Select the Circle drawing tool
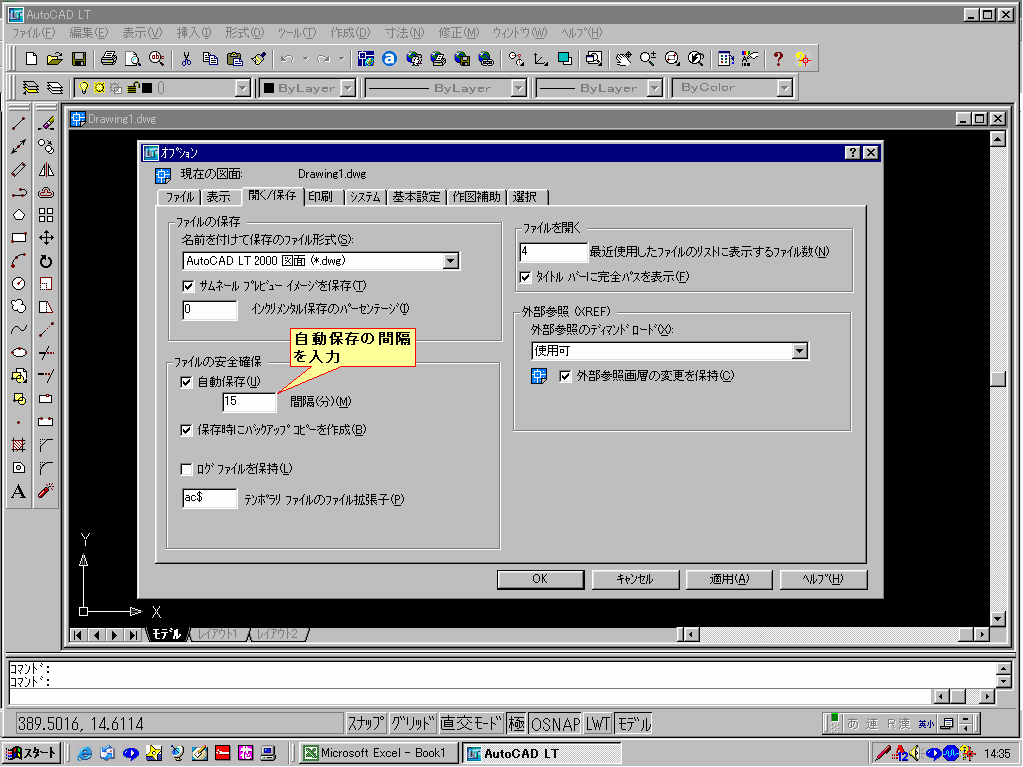Screen dimensions: 1023x767 click(19, 284)
